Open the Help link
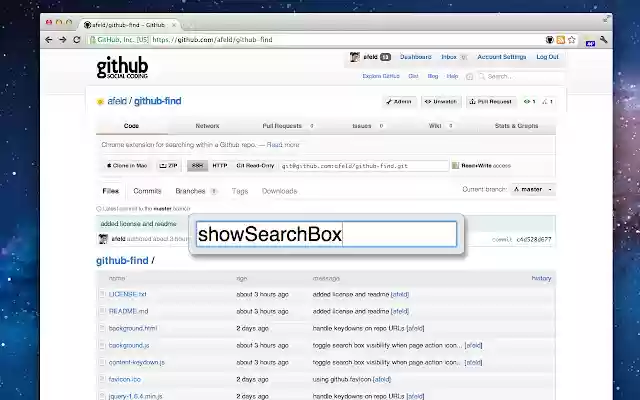Screen dimensions: 640x400 pyautogui.click(x=452, y=76)
